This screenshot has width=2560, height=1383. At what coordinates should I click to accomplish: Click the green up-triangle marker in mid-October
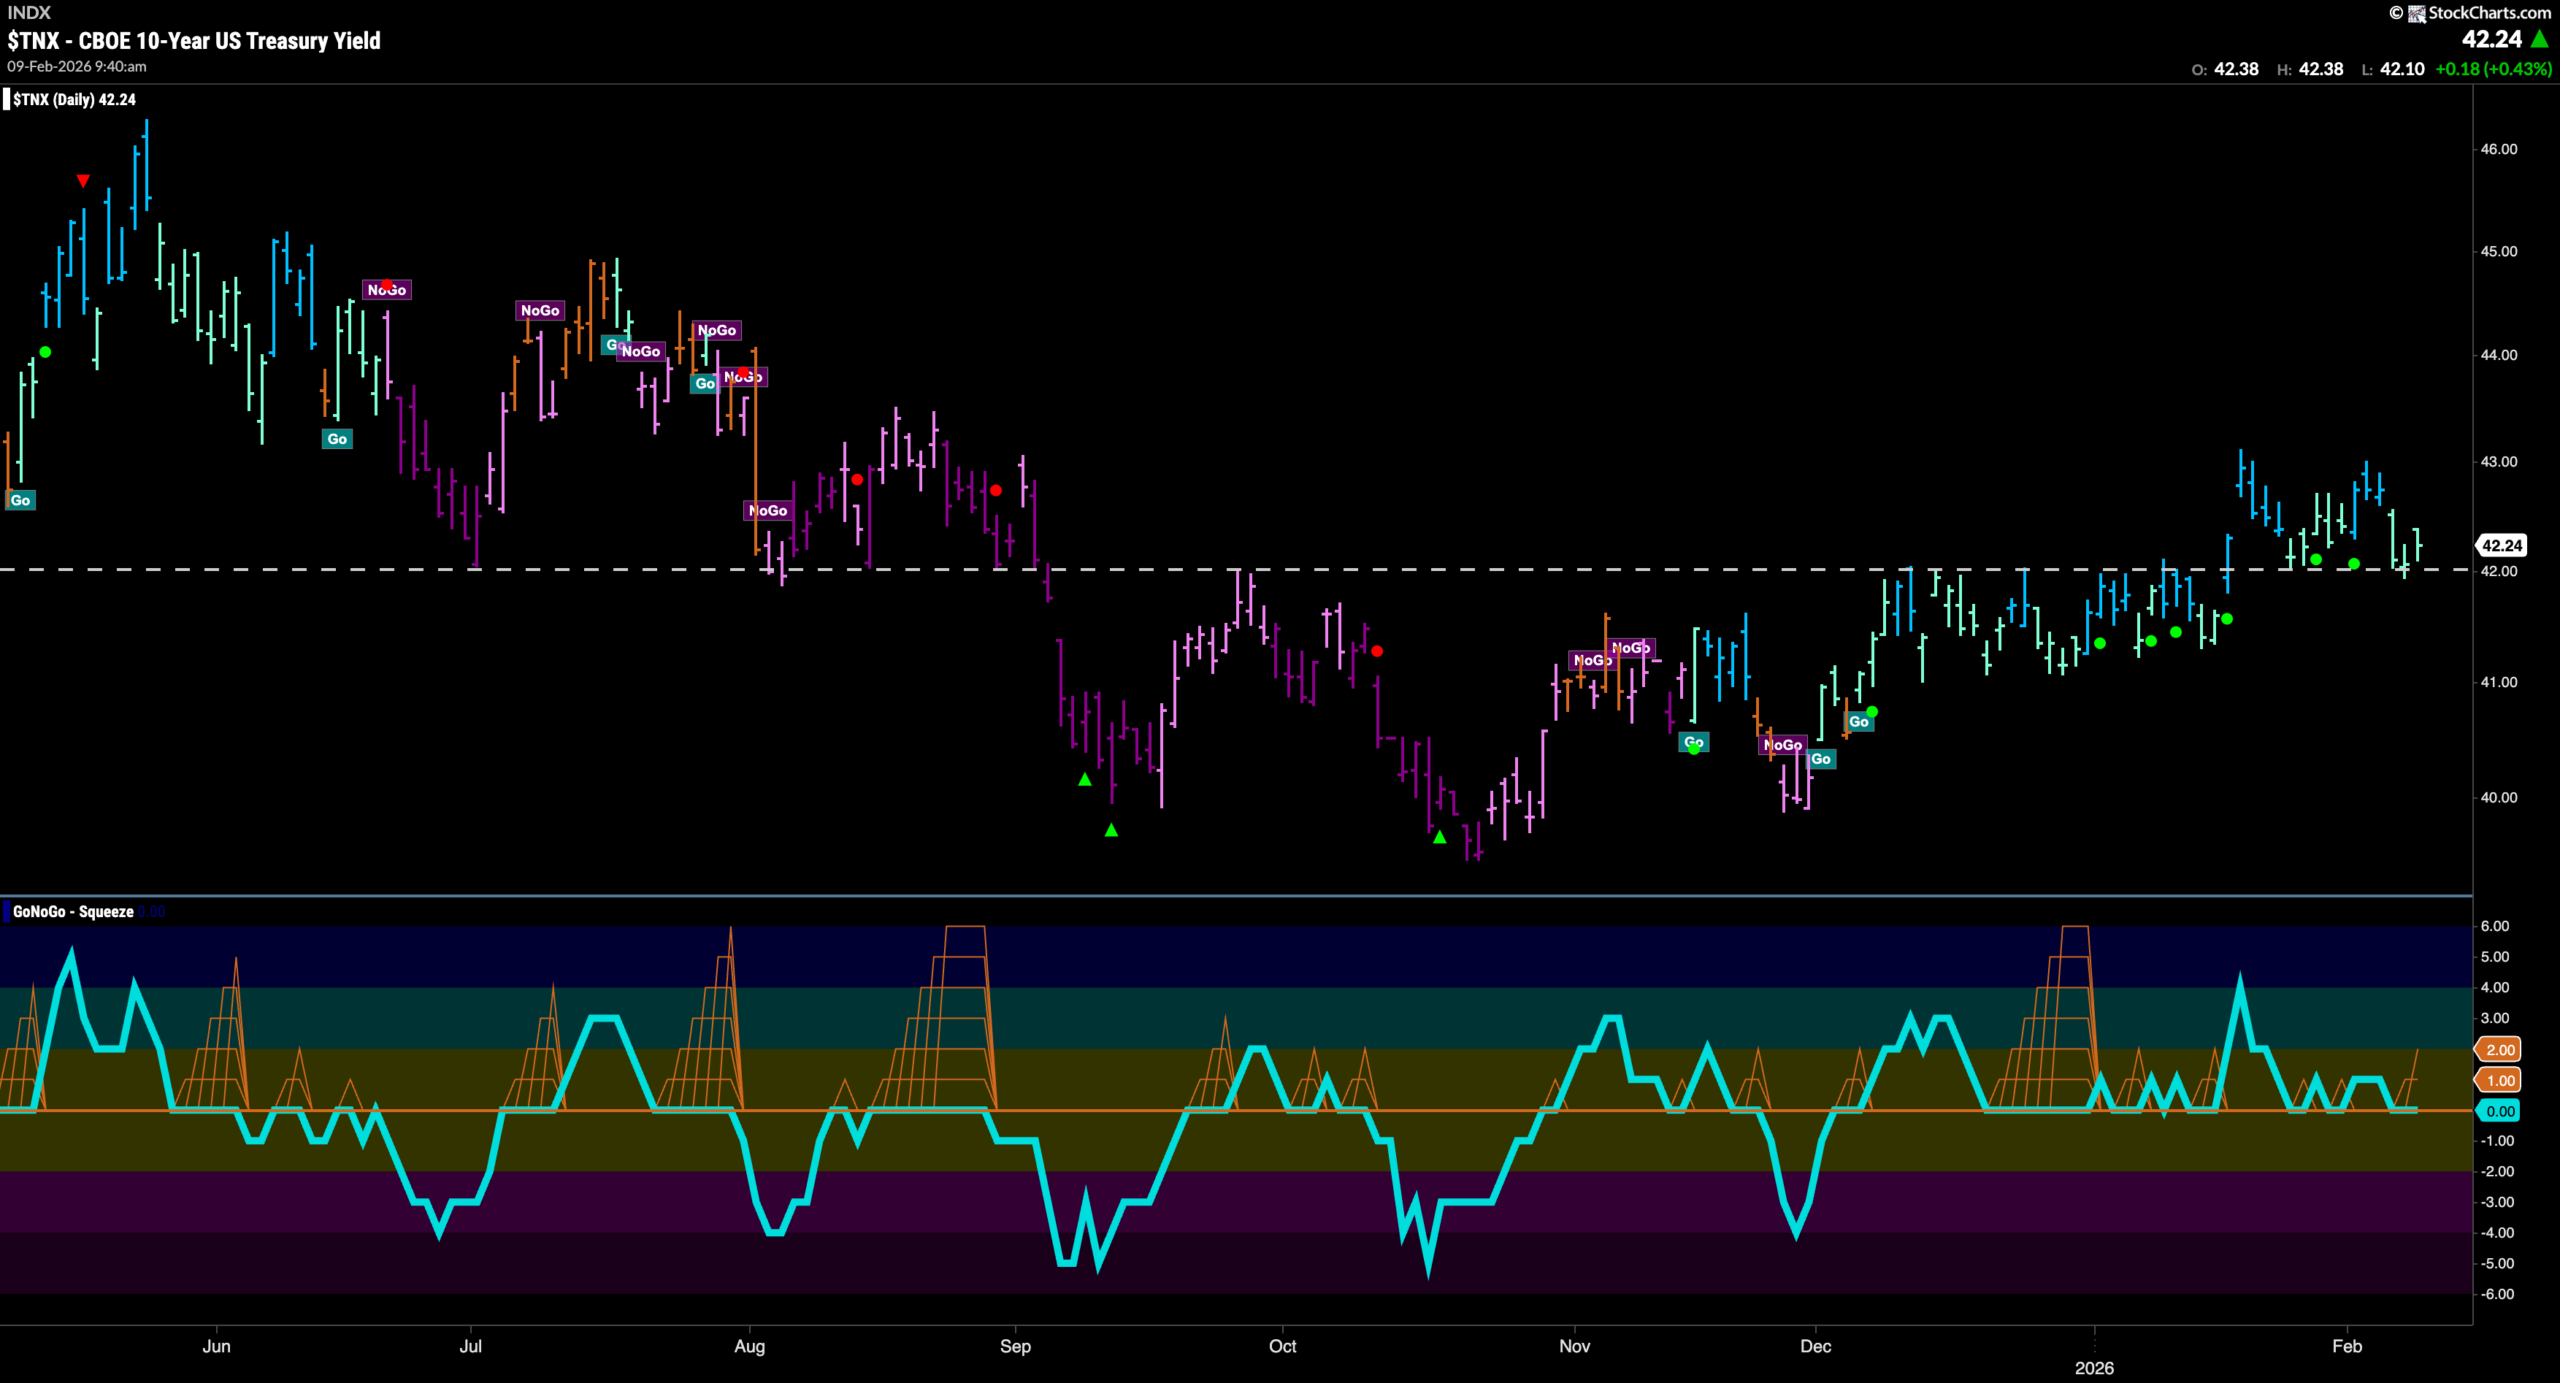[x=1439, y=837]
